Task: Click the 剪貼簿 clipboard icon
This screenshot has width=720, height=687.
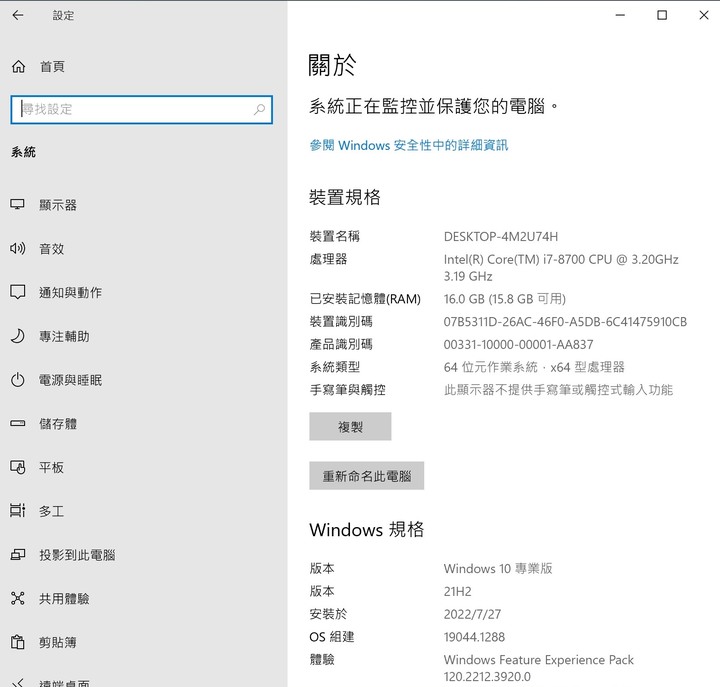Action: tap(17, 642)
